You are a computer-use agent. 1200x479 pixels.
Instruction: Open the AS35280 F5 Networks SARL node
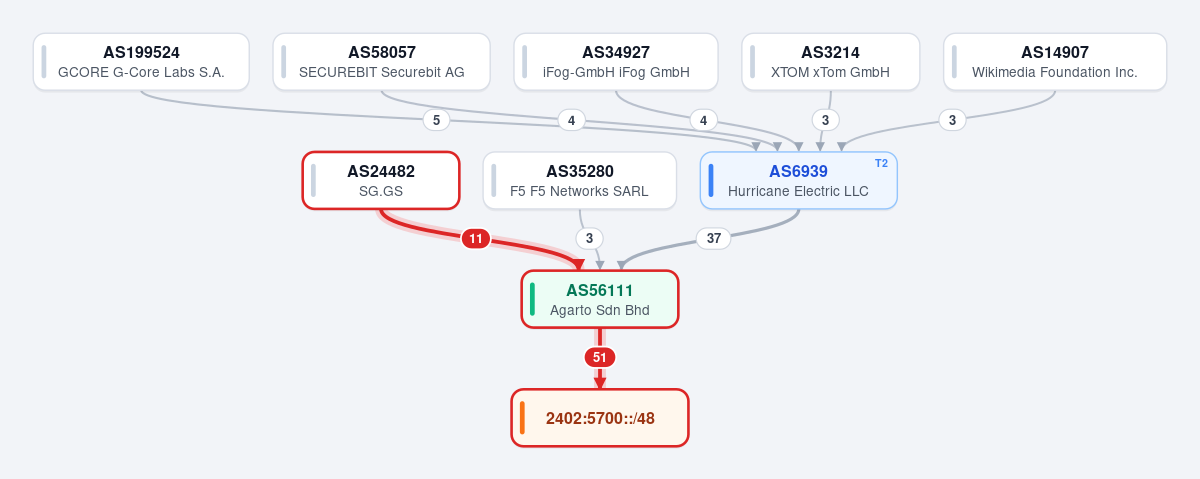(579, 181)
